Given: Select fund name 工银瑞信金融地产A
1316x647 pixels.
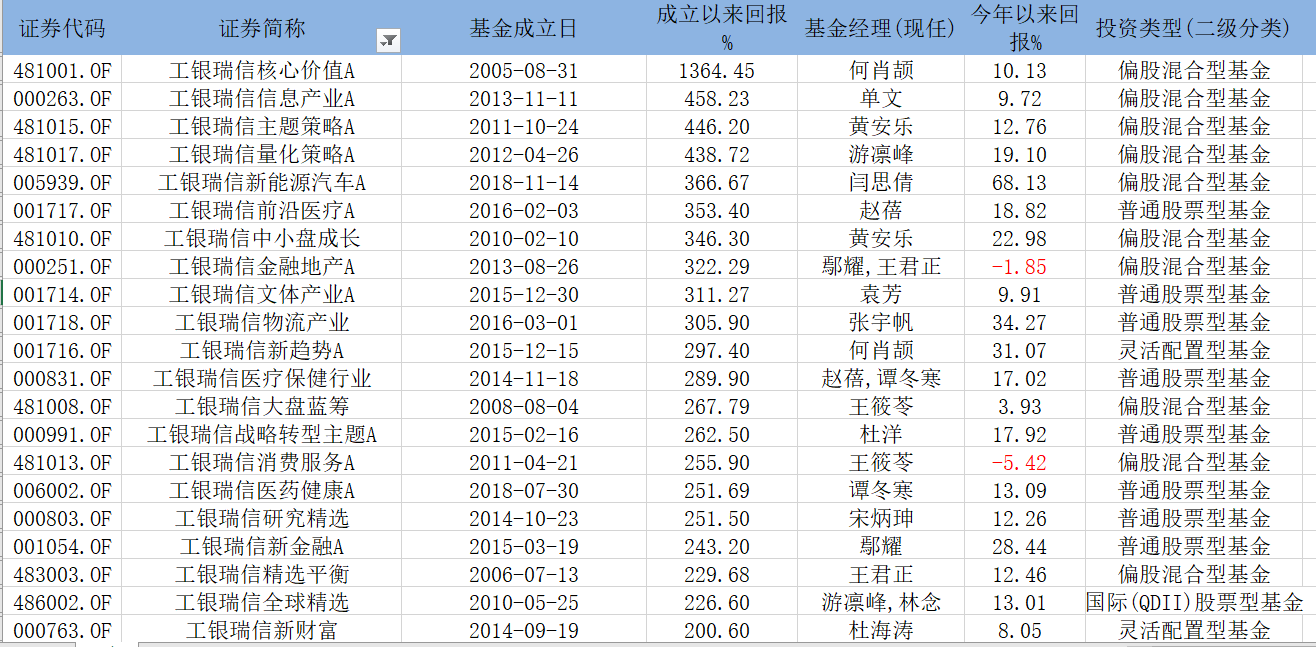Looking at the screenshot, I should click(x=262, y=266).
